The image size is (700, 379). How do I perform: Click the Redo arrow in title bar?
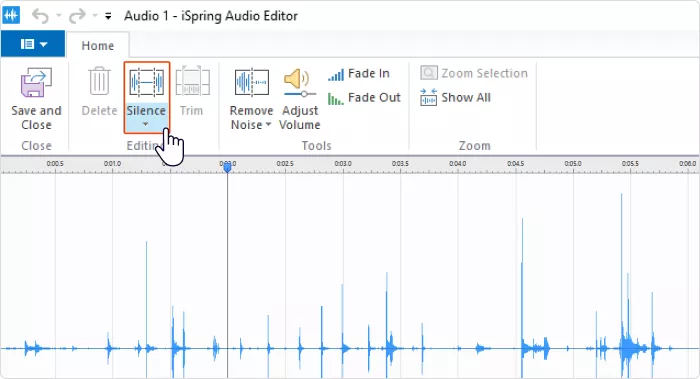point(77,16)
